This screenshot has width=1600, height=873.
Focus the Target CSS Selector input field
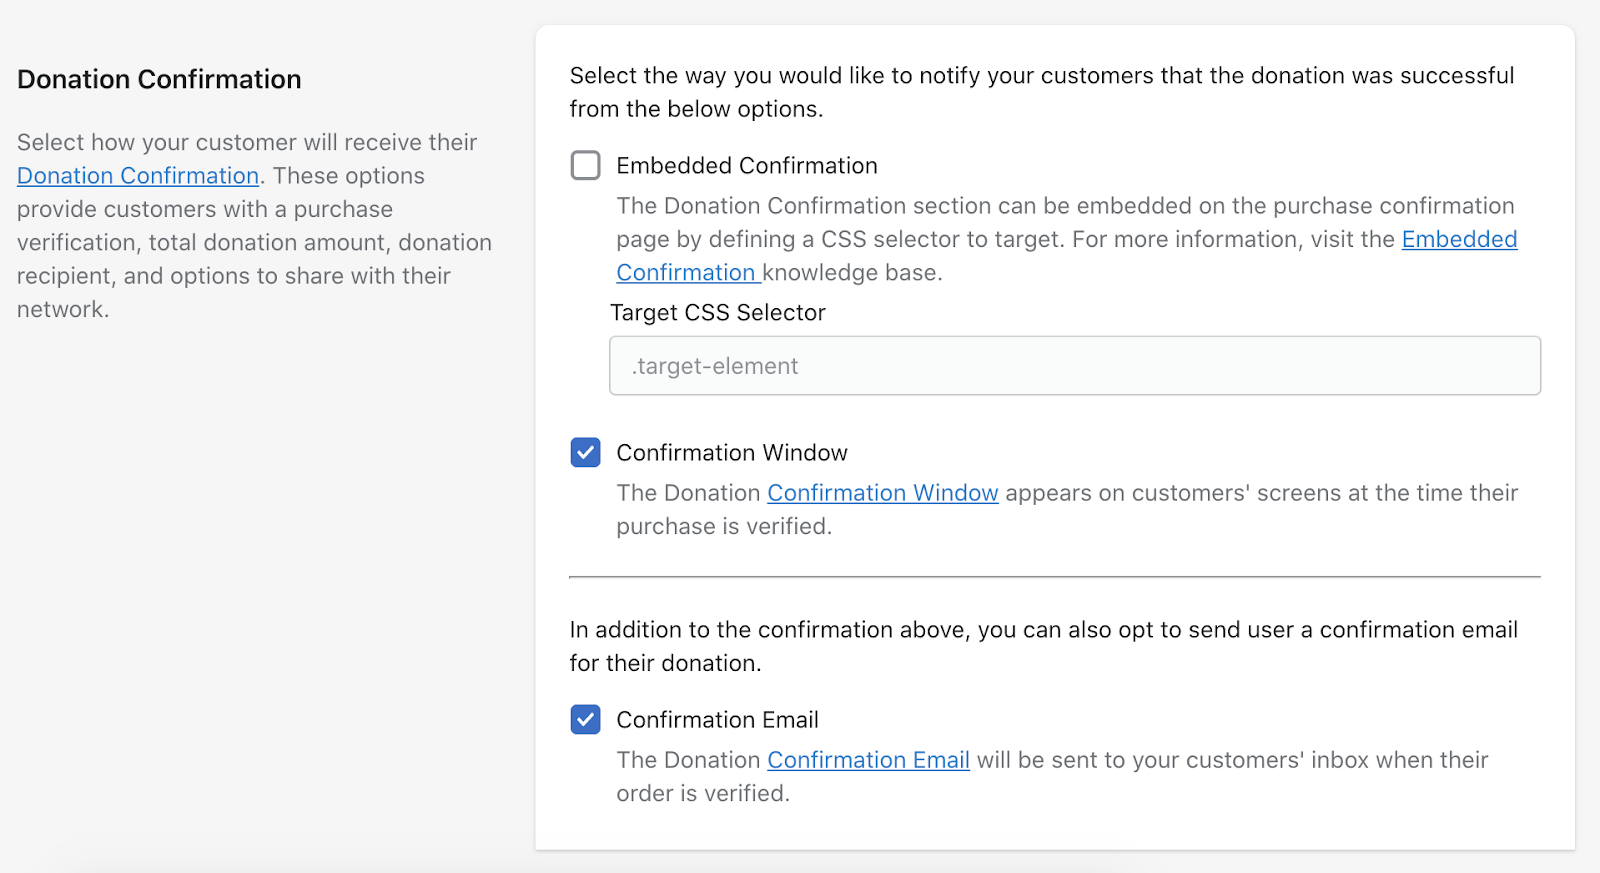(x=1075, y=366)
